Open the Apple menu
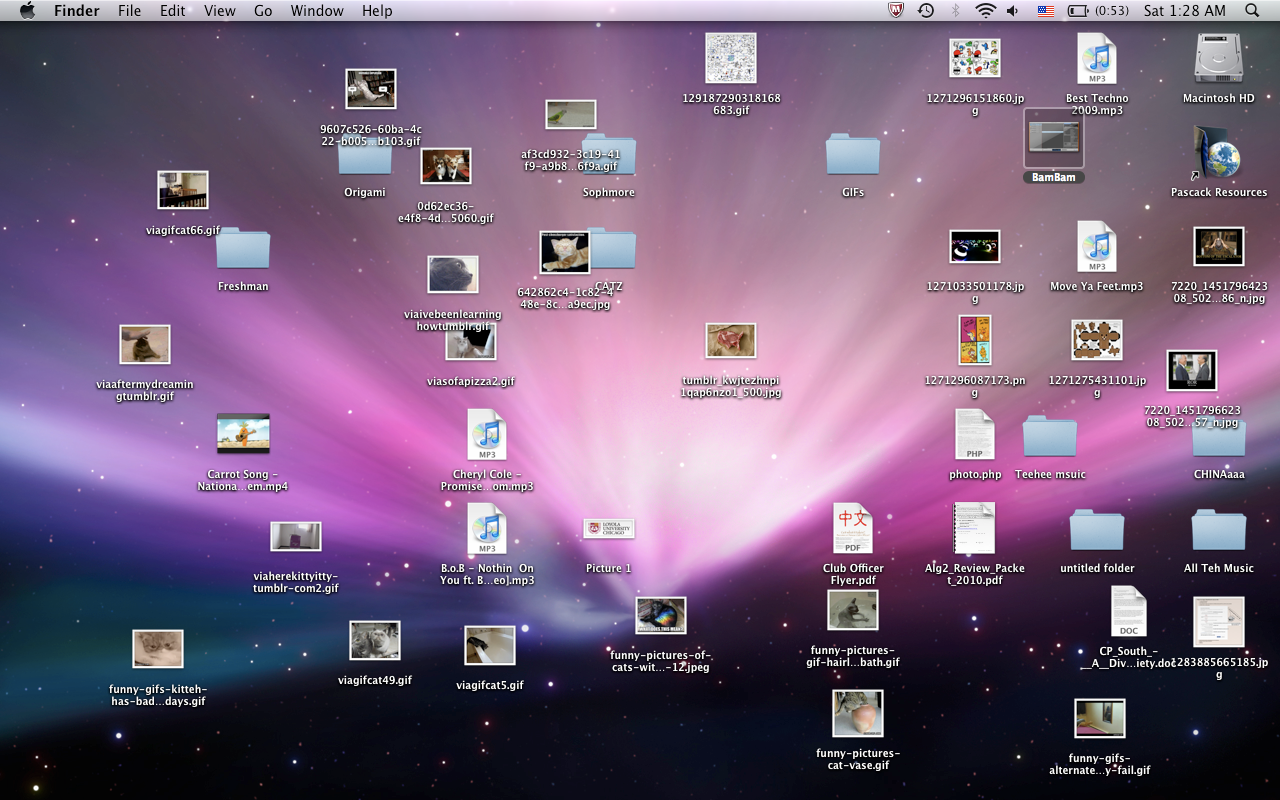 (27, 11)
